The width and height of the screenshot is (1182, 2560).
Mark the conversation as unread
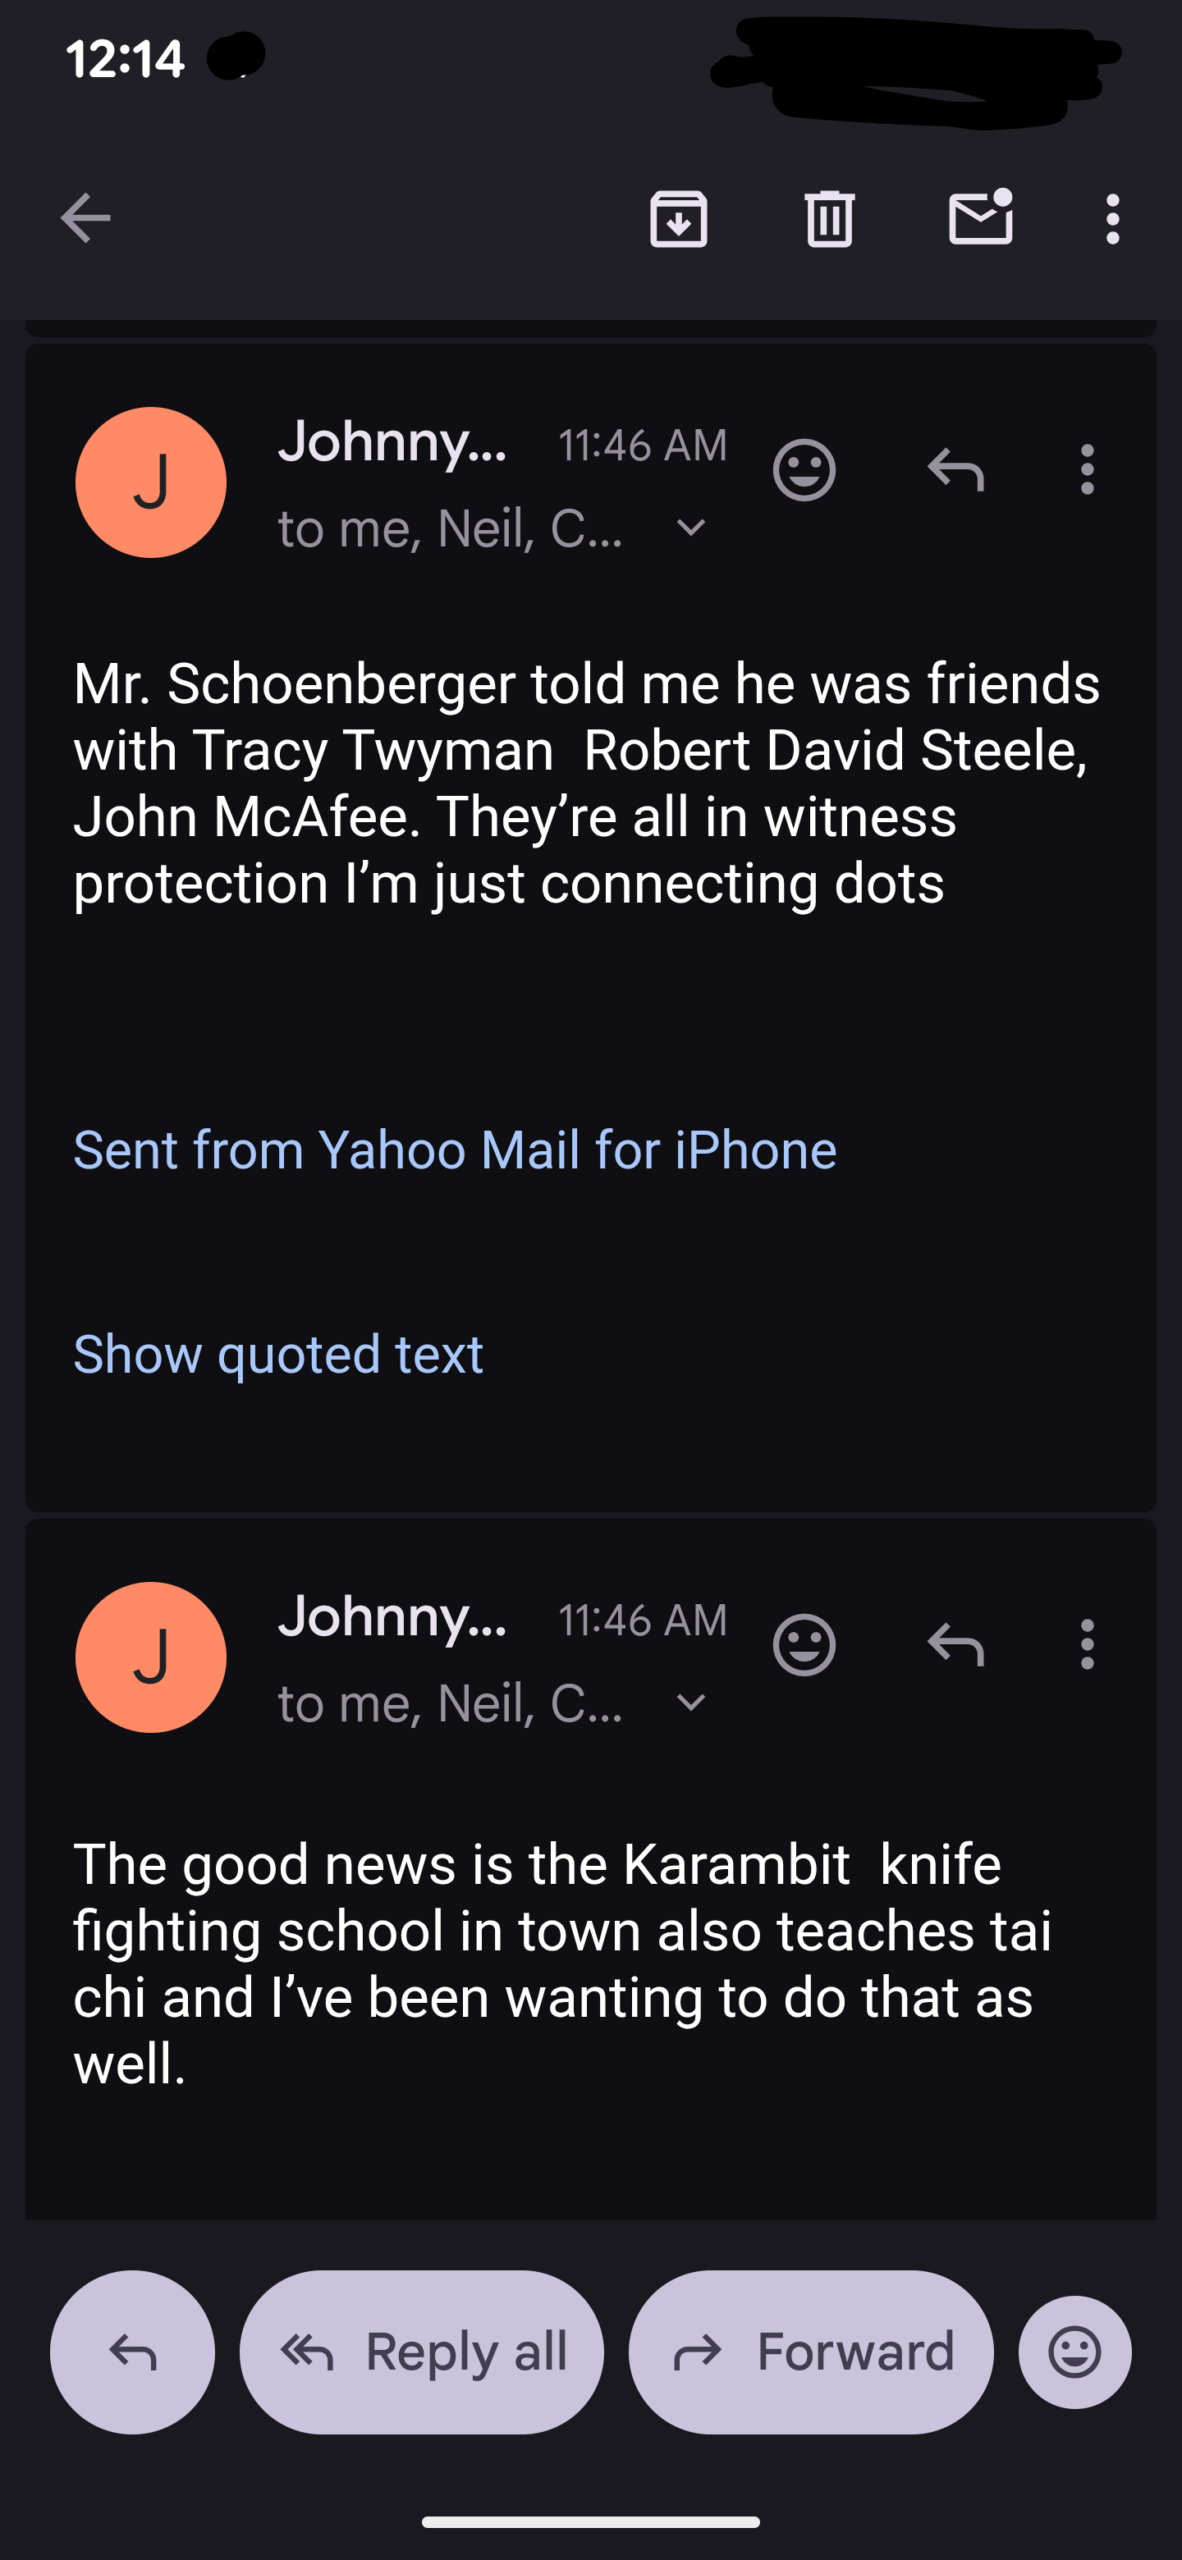(980, 218)
